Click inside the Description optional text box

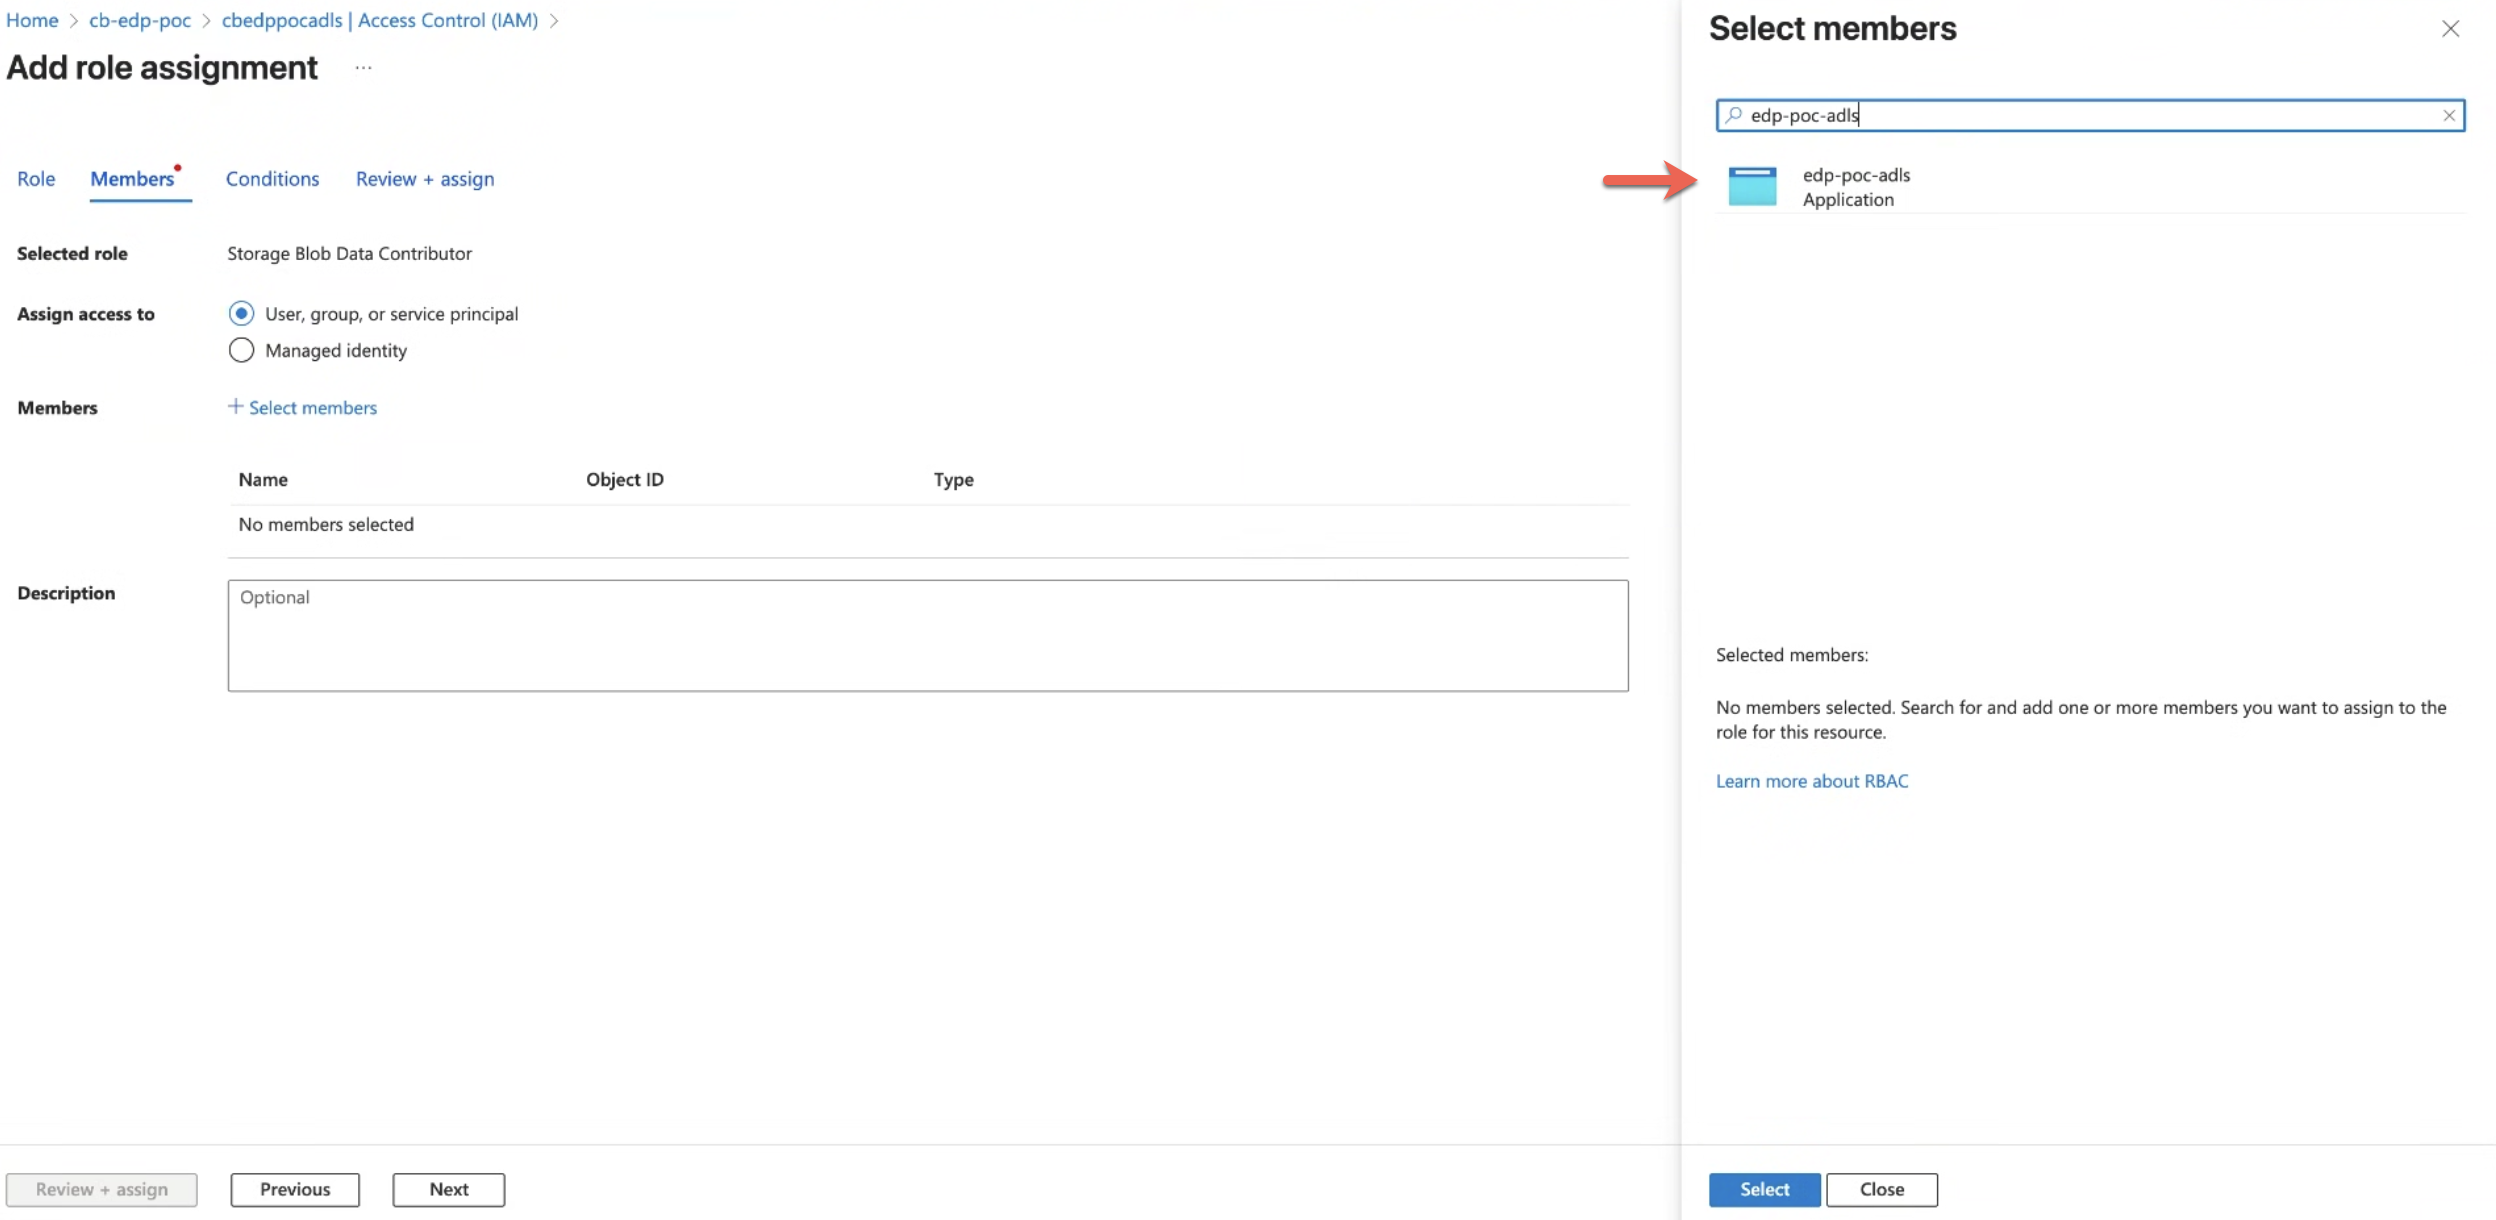(927, 636)
